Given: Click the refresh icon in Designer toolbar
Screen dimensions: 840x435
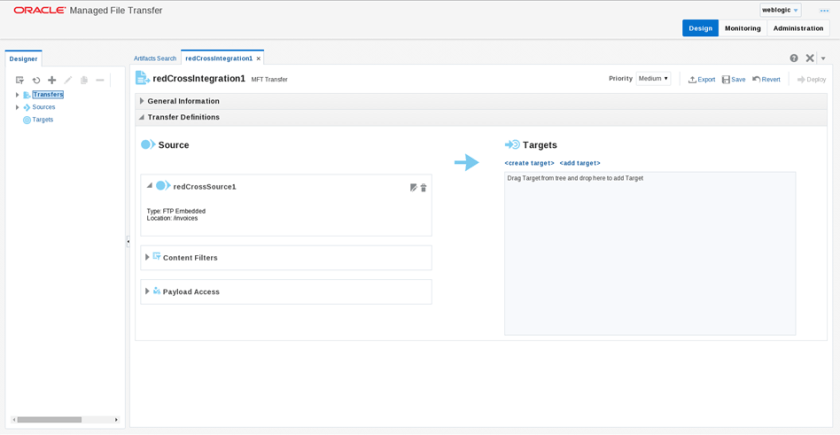Looking at the screenshot, I should pyautogui.click(x=36, y=80).
